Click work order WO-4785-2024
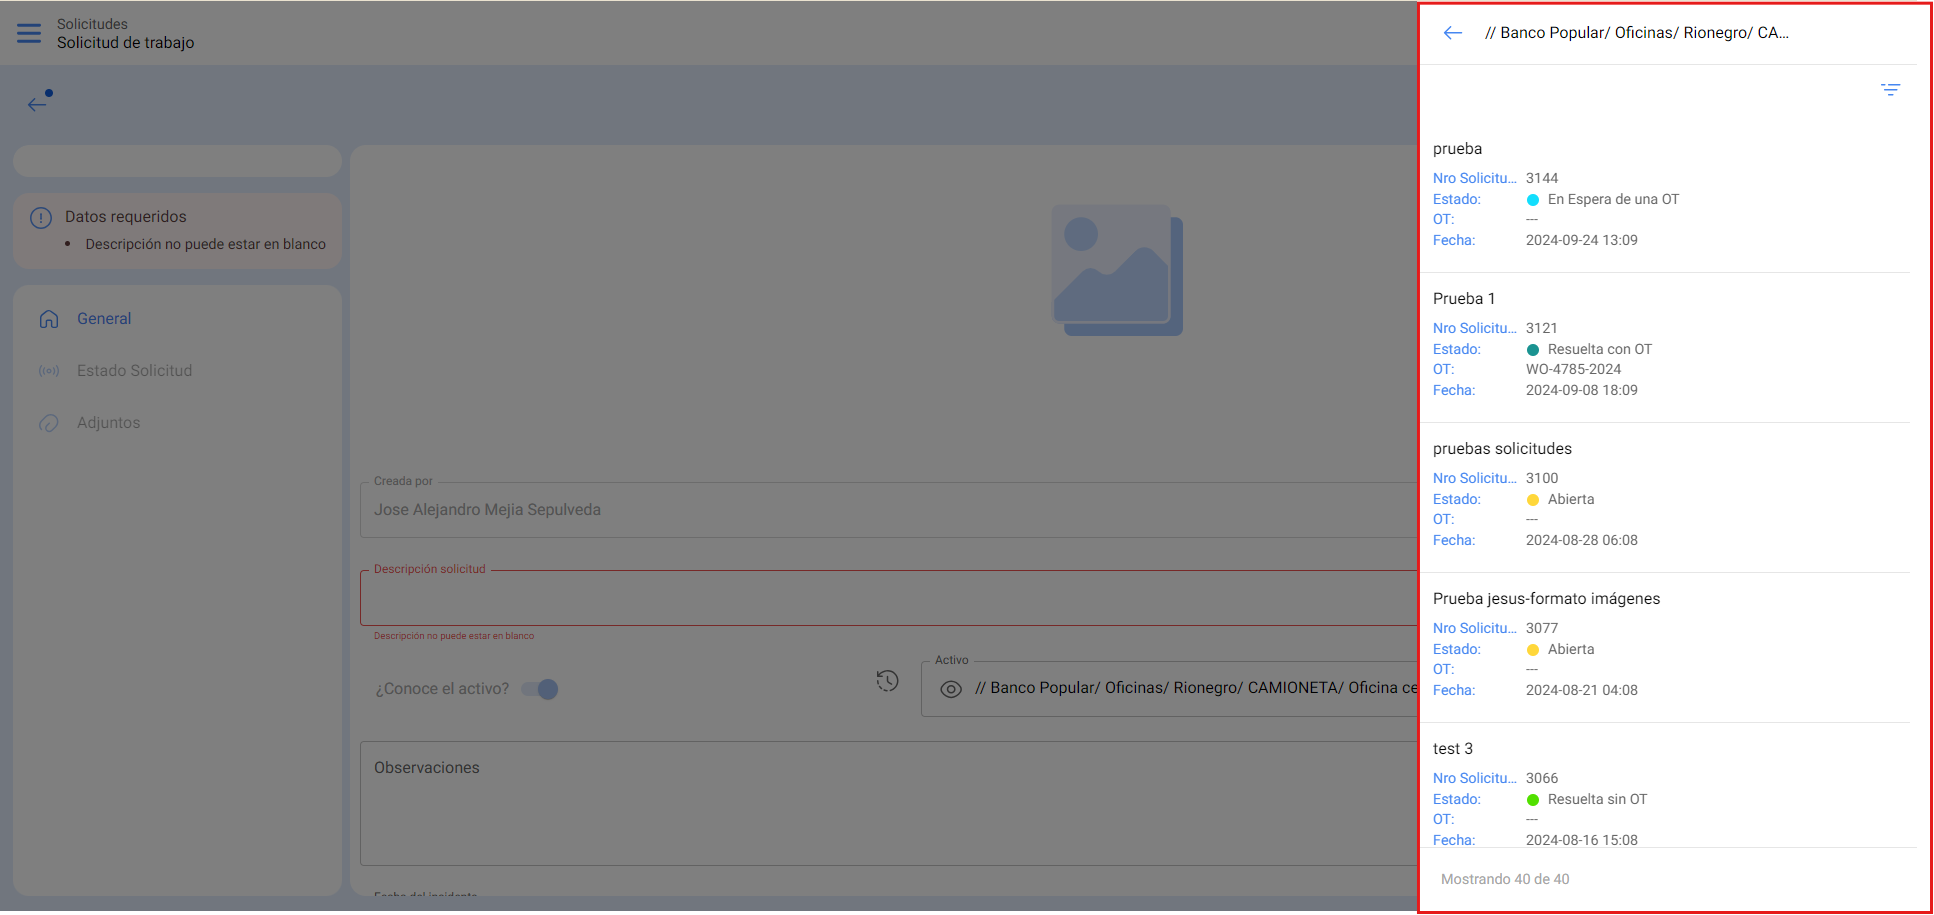Screen dimensions: 1934x915 tap(1573, 369)
